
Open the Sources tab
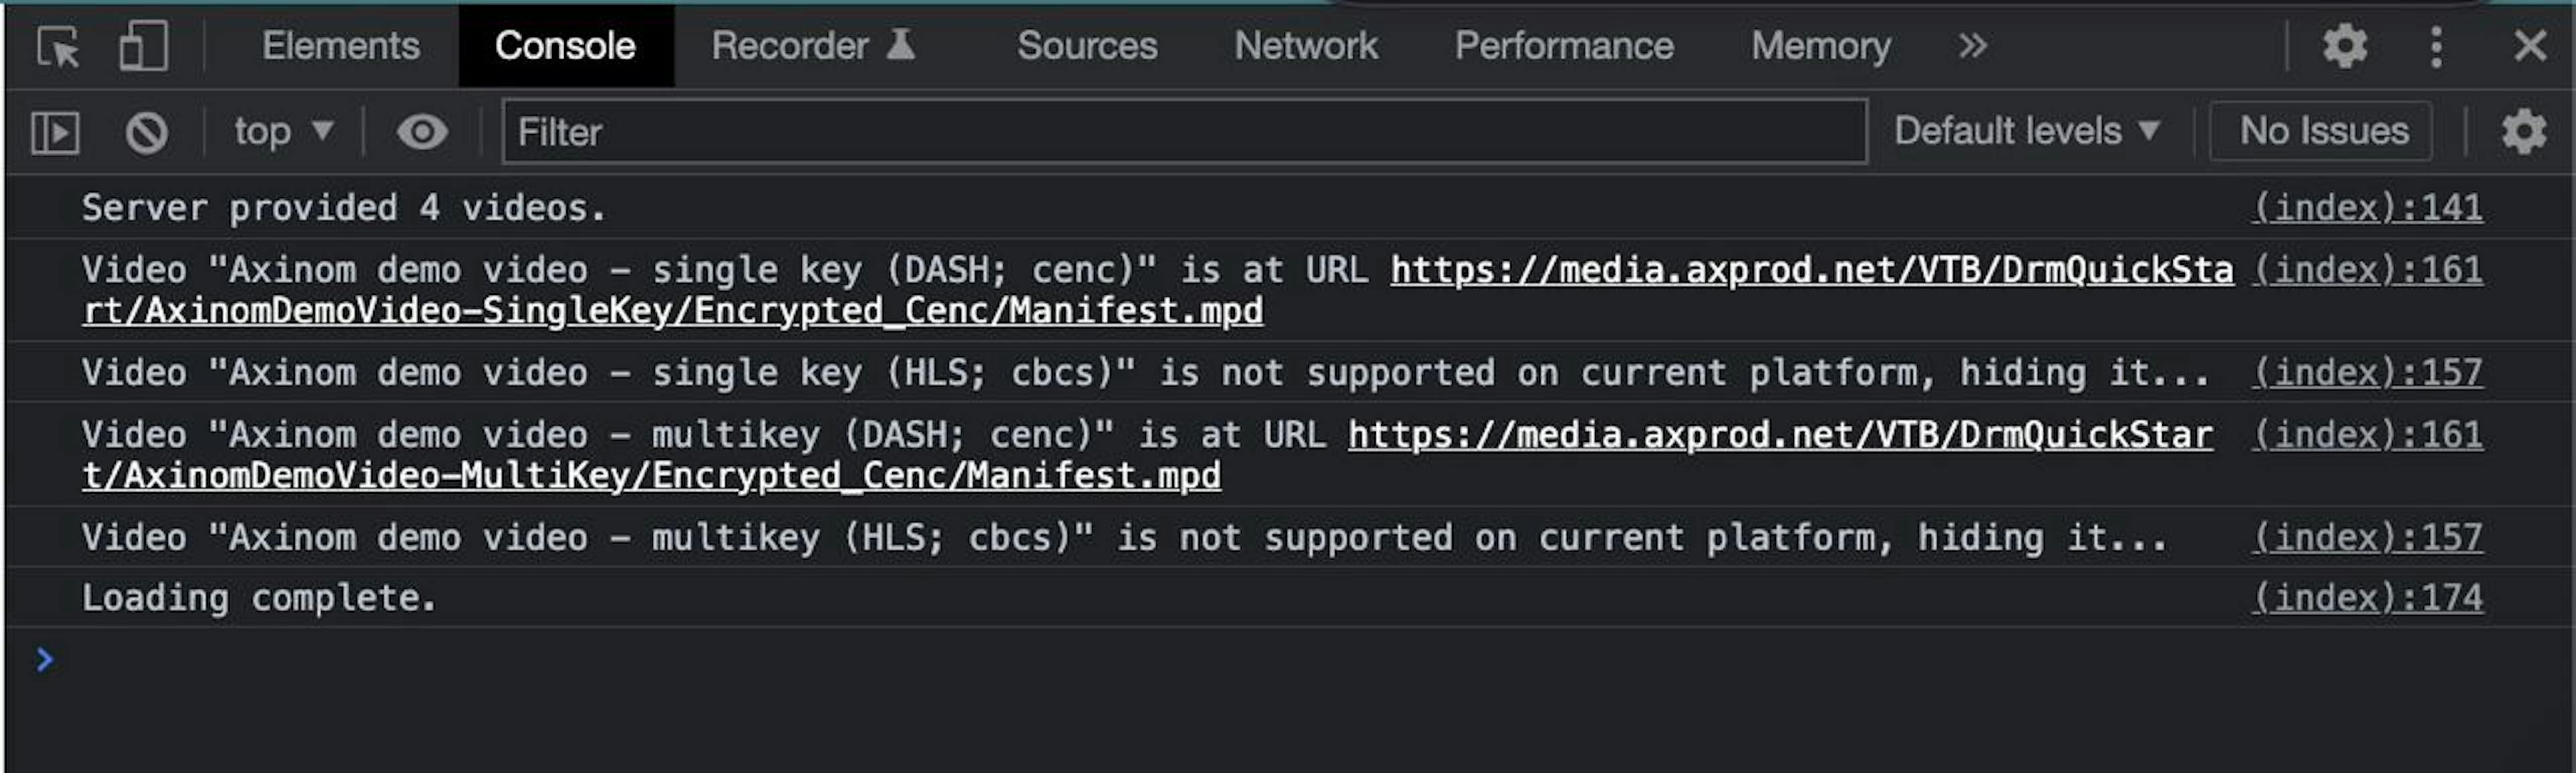(x=1087, y=46)
